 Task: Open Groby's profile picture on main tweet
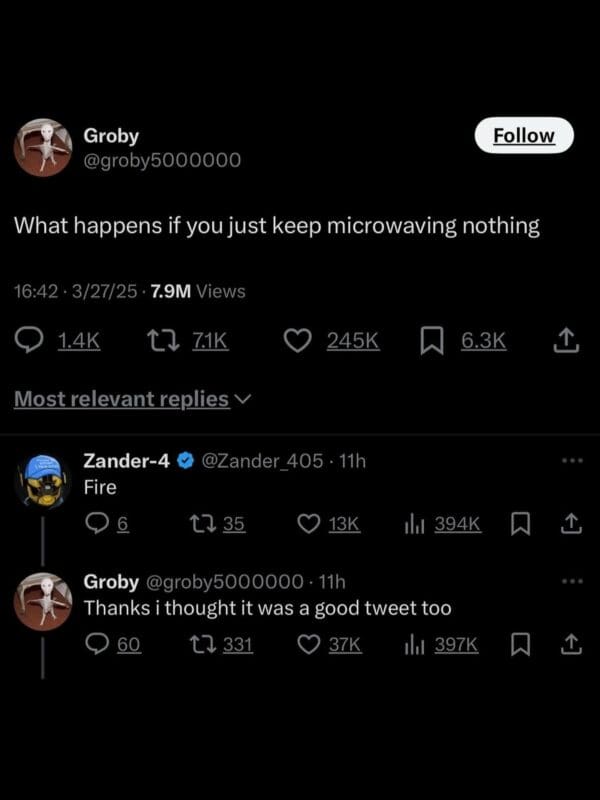(x=42, y=147)
